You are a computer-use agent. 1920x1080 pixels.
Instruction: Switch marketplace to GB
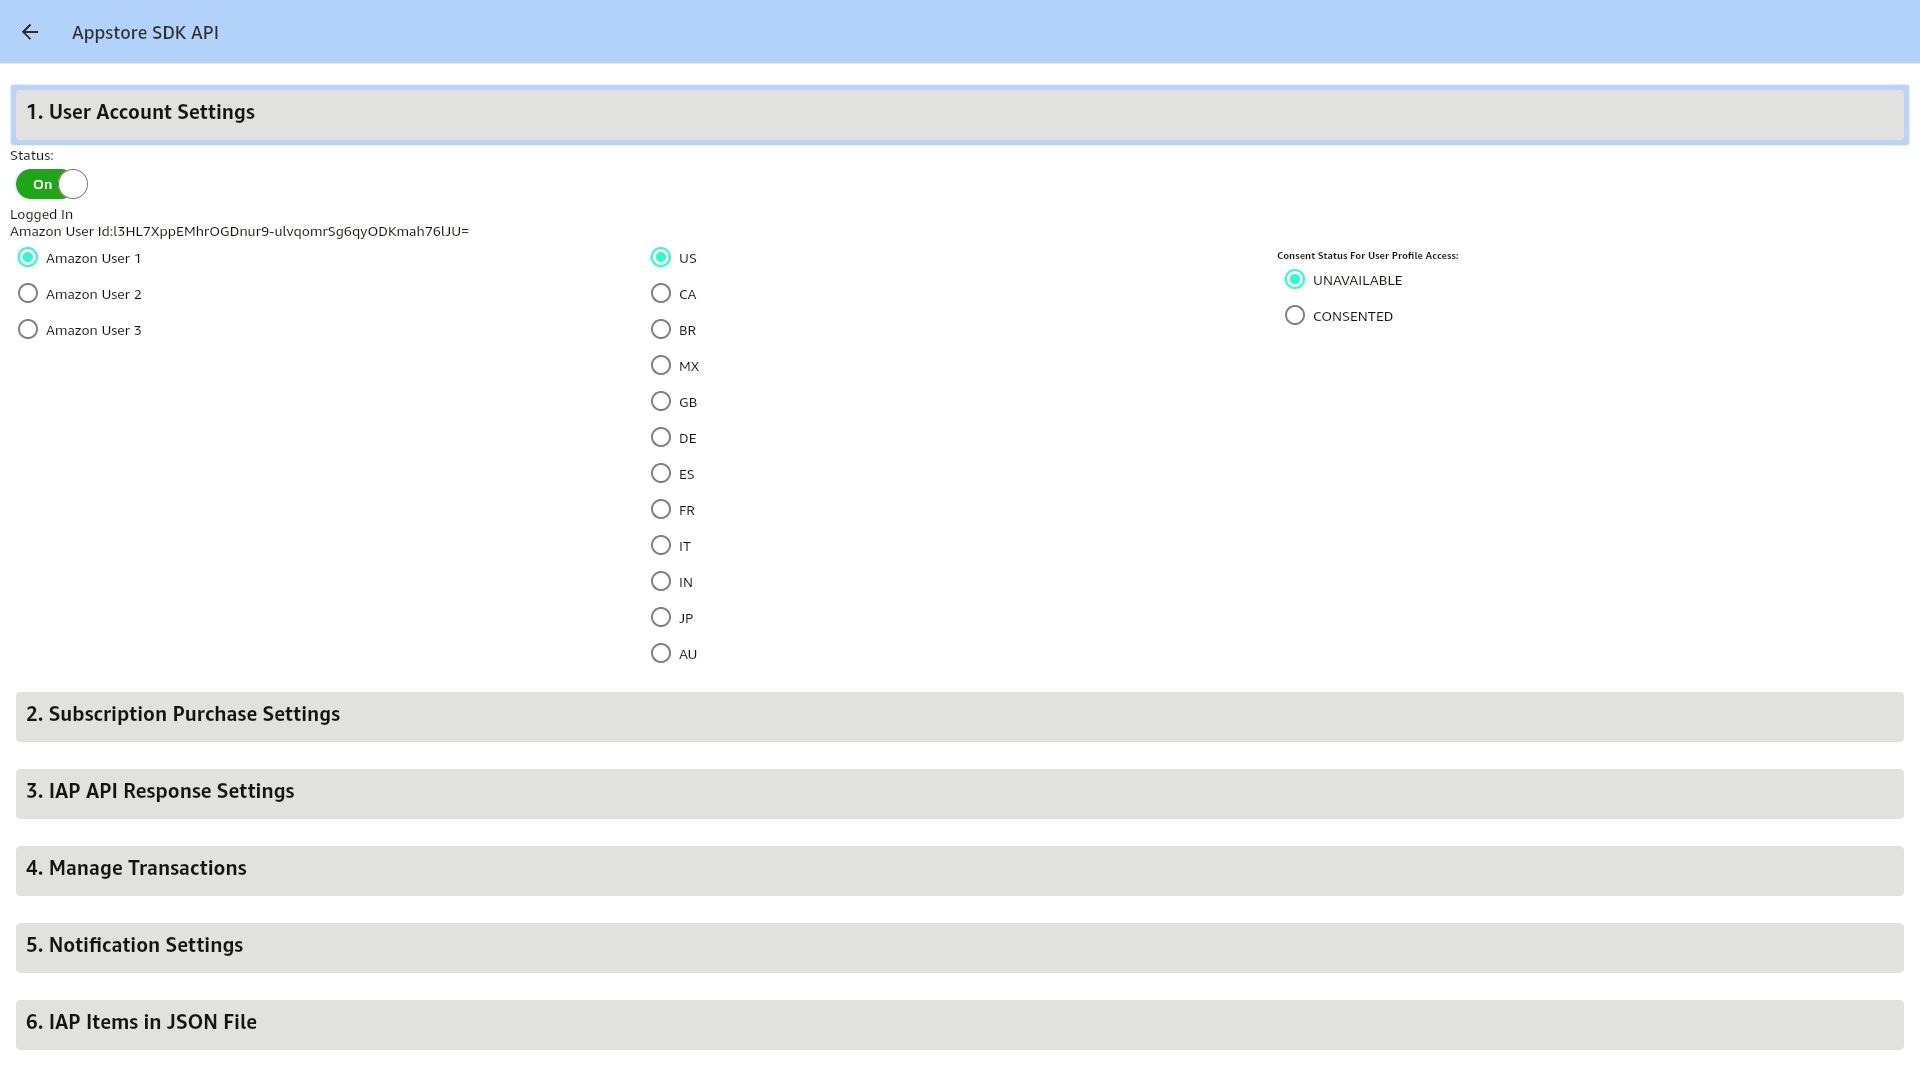point(660,401)
